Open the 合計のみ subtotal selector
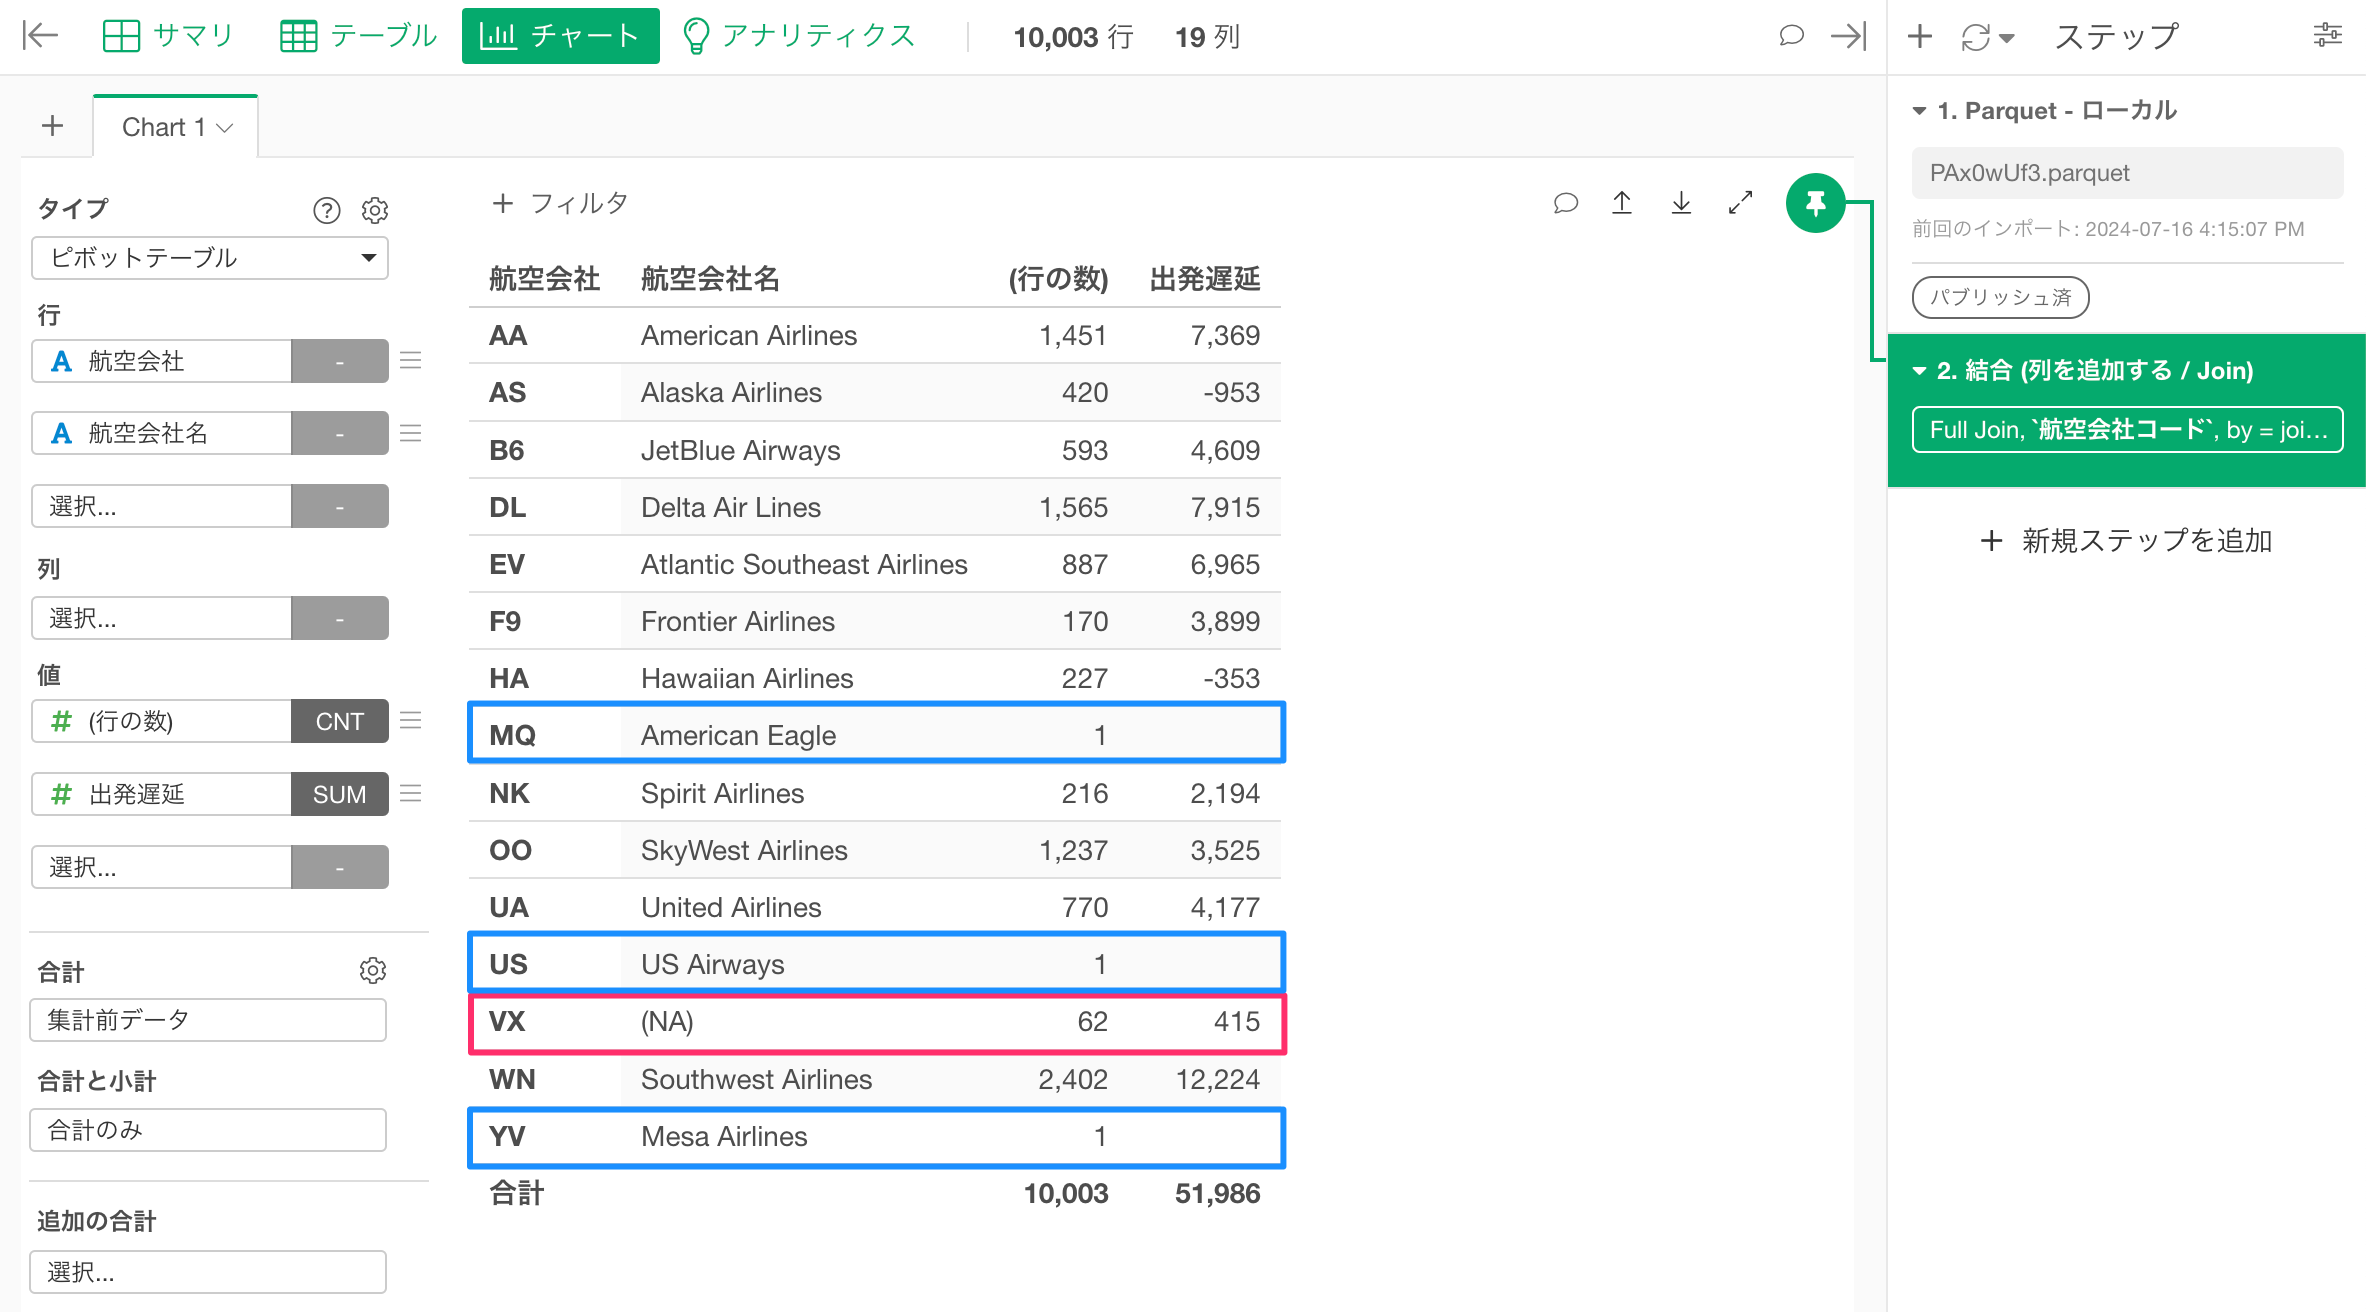The image size is (2366, 1312). [208, 1130]
